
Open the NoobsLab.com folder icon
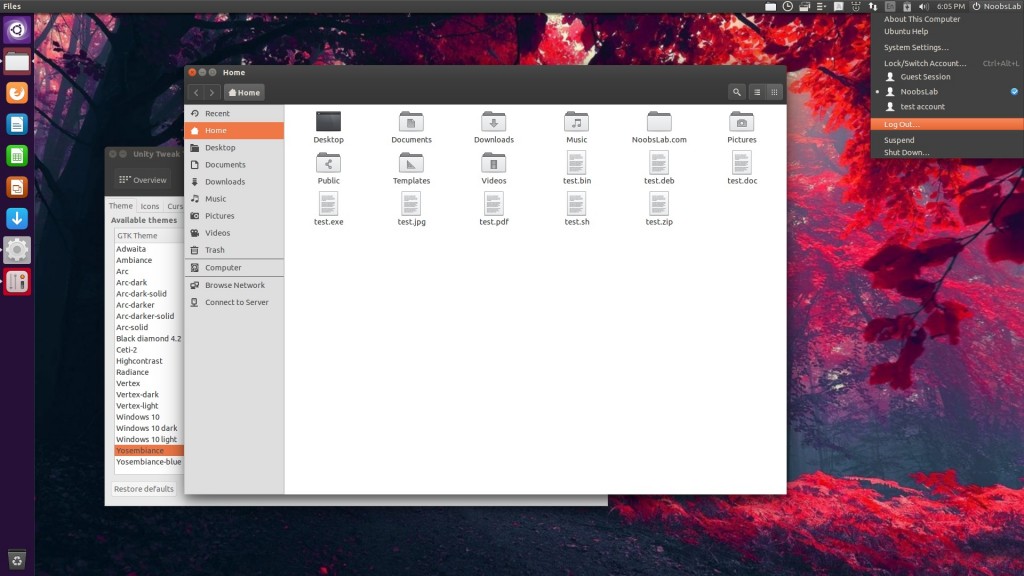coord(659,122)
